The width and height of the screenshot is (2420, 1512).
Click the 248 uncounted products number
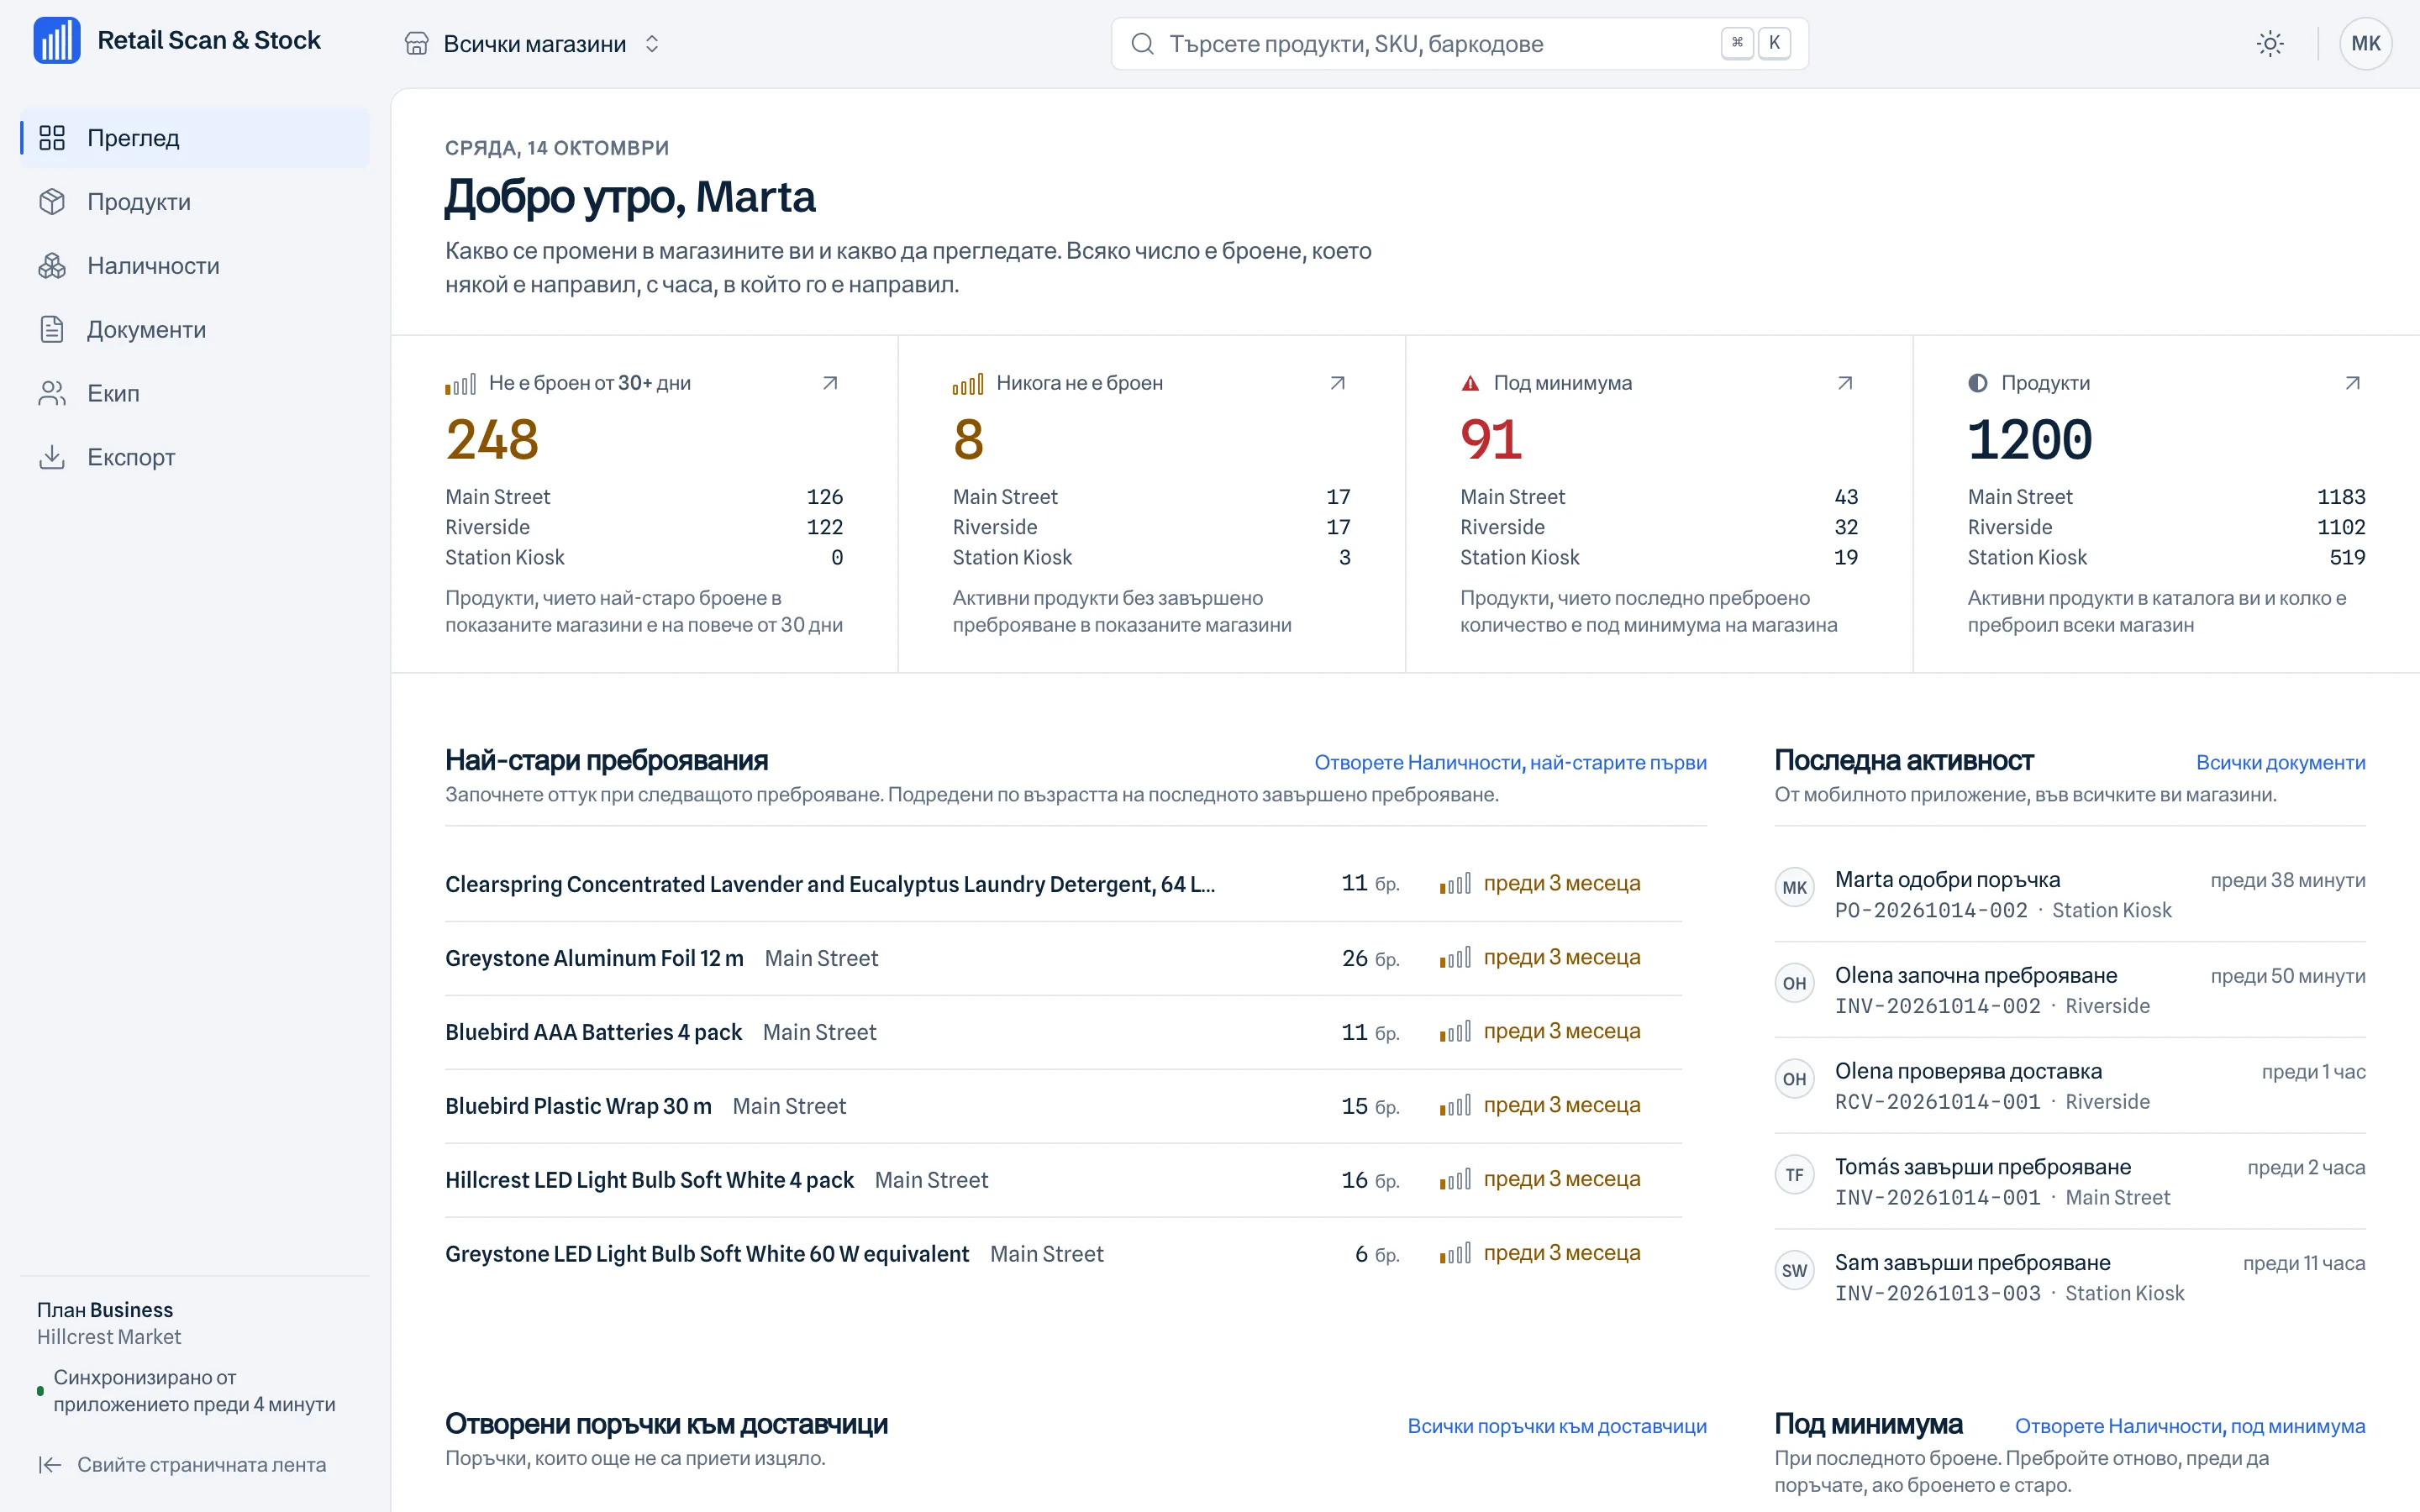[x=492, y=440]
